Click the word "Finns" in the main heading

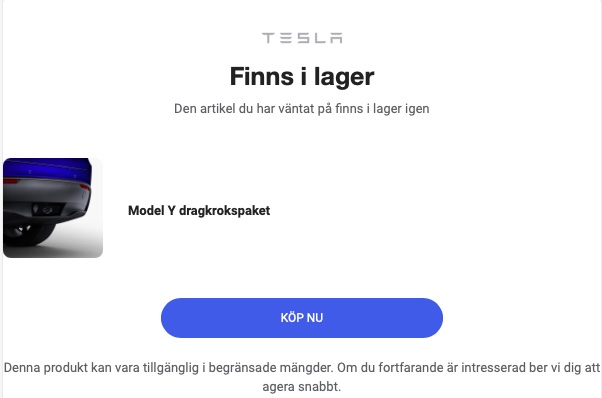tap(262, 76)
